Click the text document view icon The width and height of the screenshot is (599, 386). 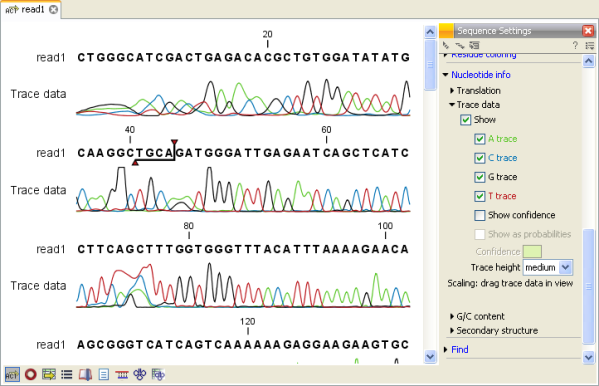104,374
